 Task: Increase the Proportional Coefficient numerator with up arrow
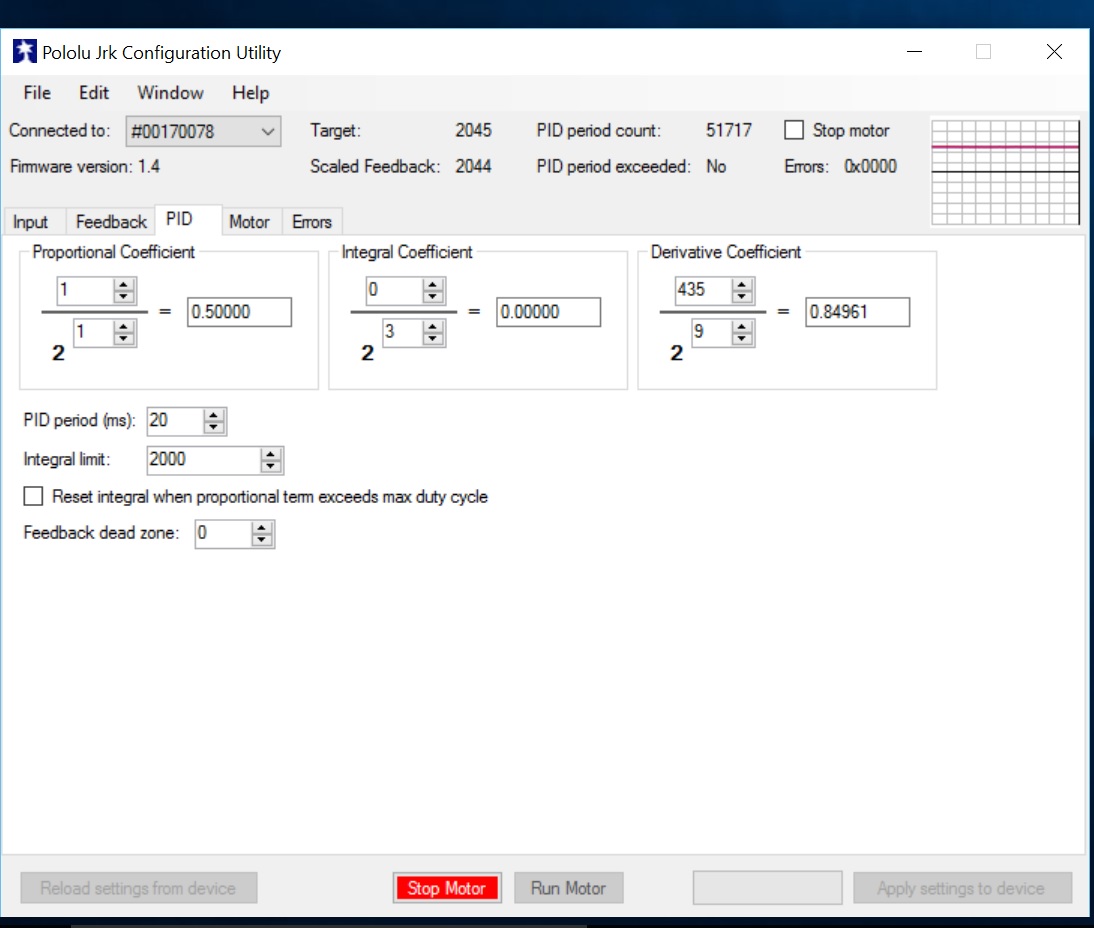click(123, 285)
